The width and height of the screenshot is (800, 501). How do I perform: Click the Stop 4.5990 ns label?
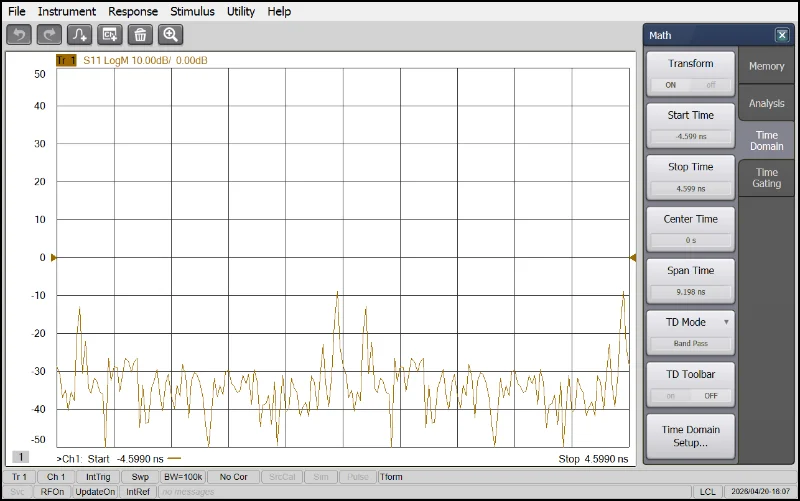pyautogui.click(x=593, y=459)
